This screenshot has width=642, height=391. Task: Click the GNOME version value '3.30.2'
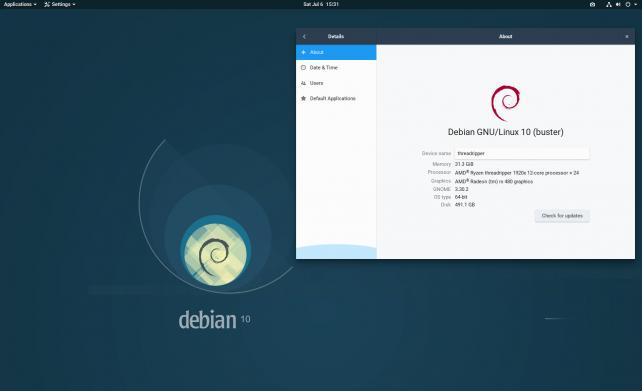pos(461,189)
